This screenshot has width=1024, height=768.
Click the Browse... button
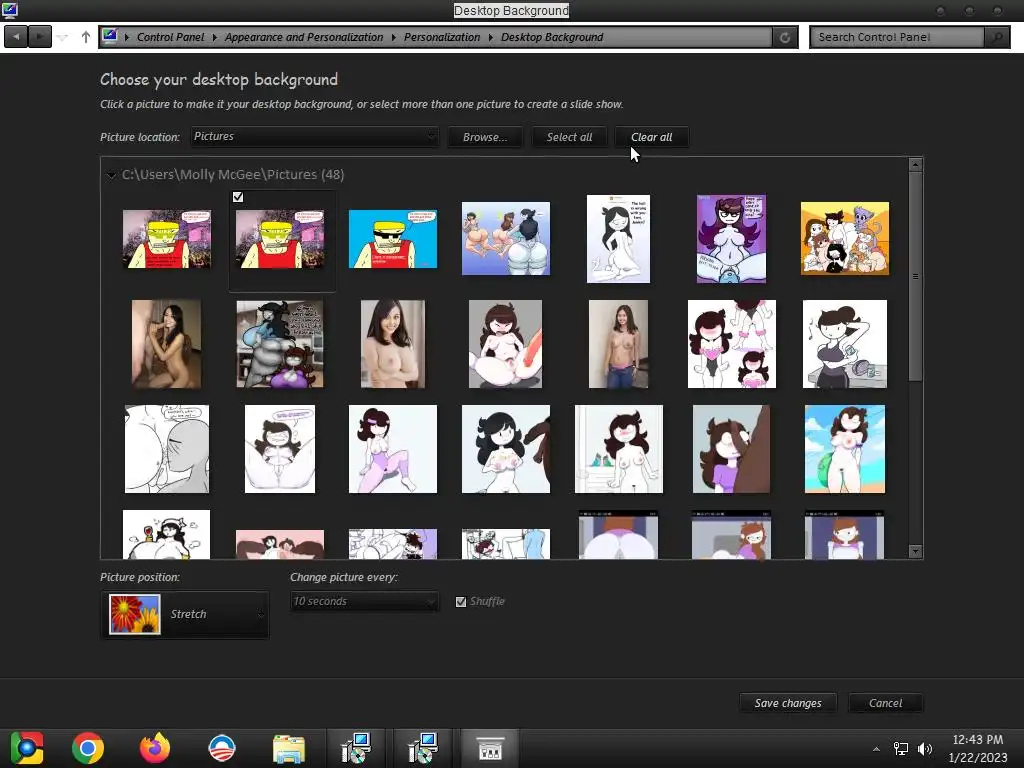tap(485, 137)
